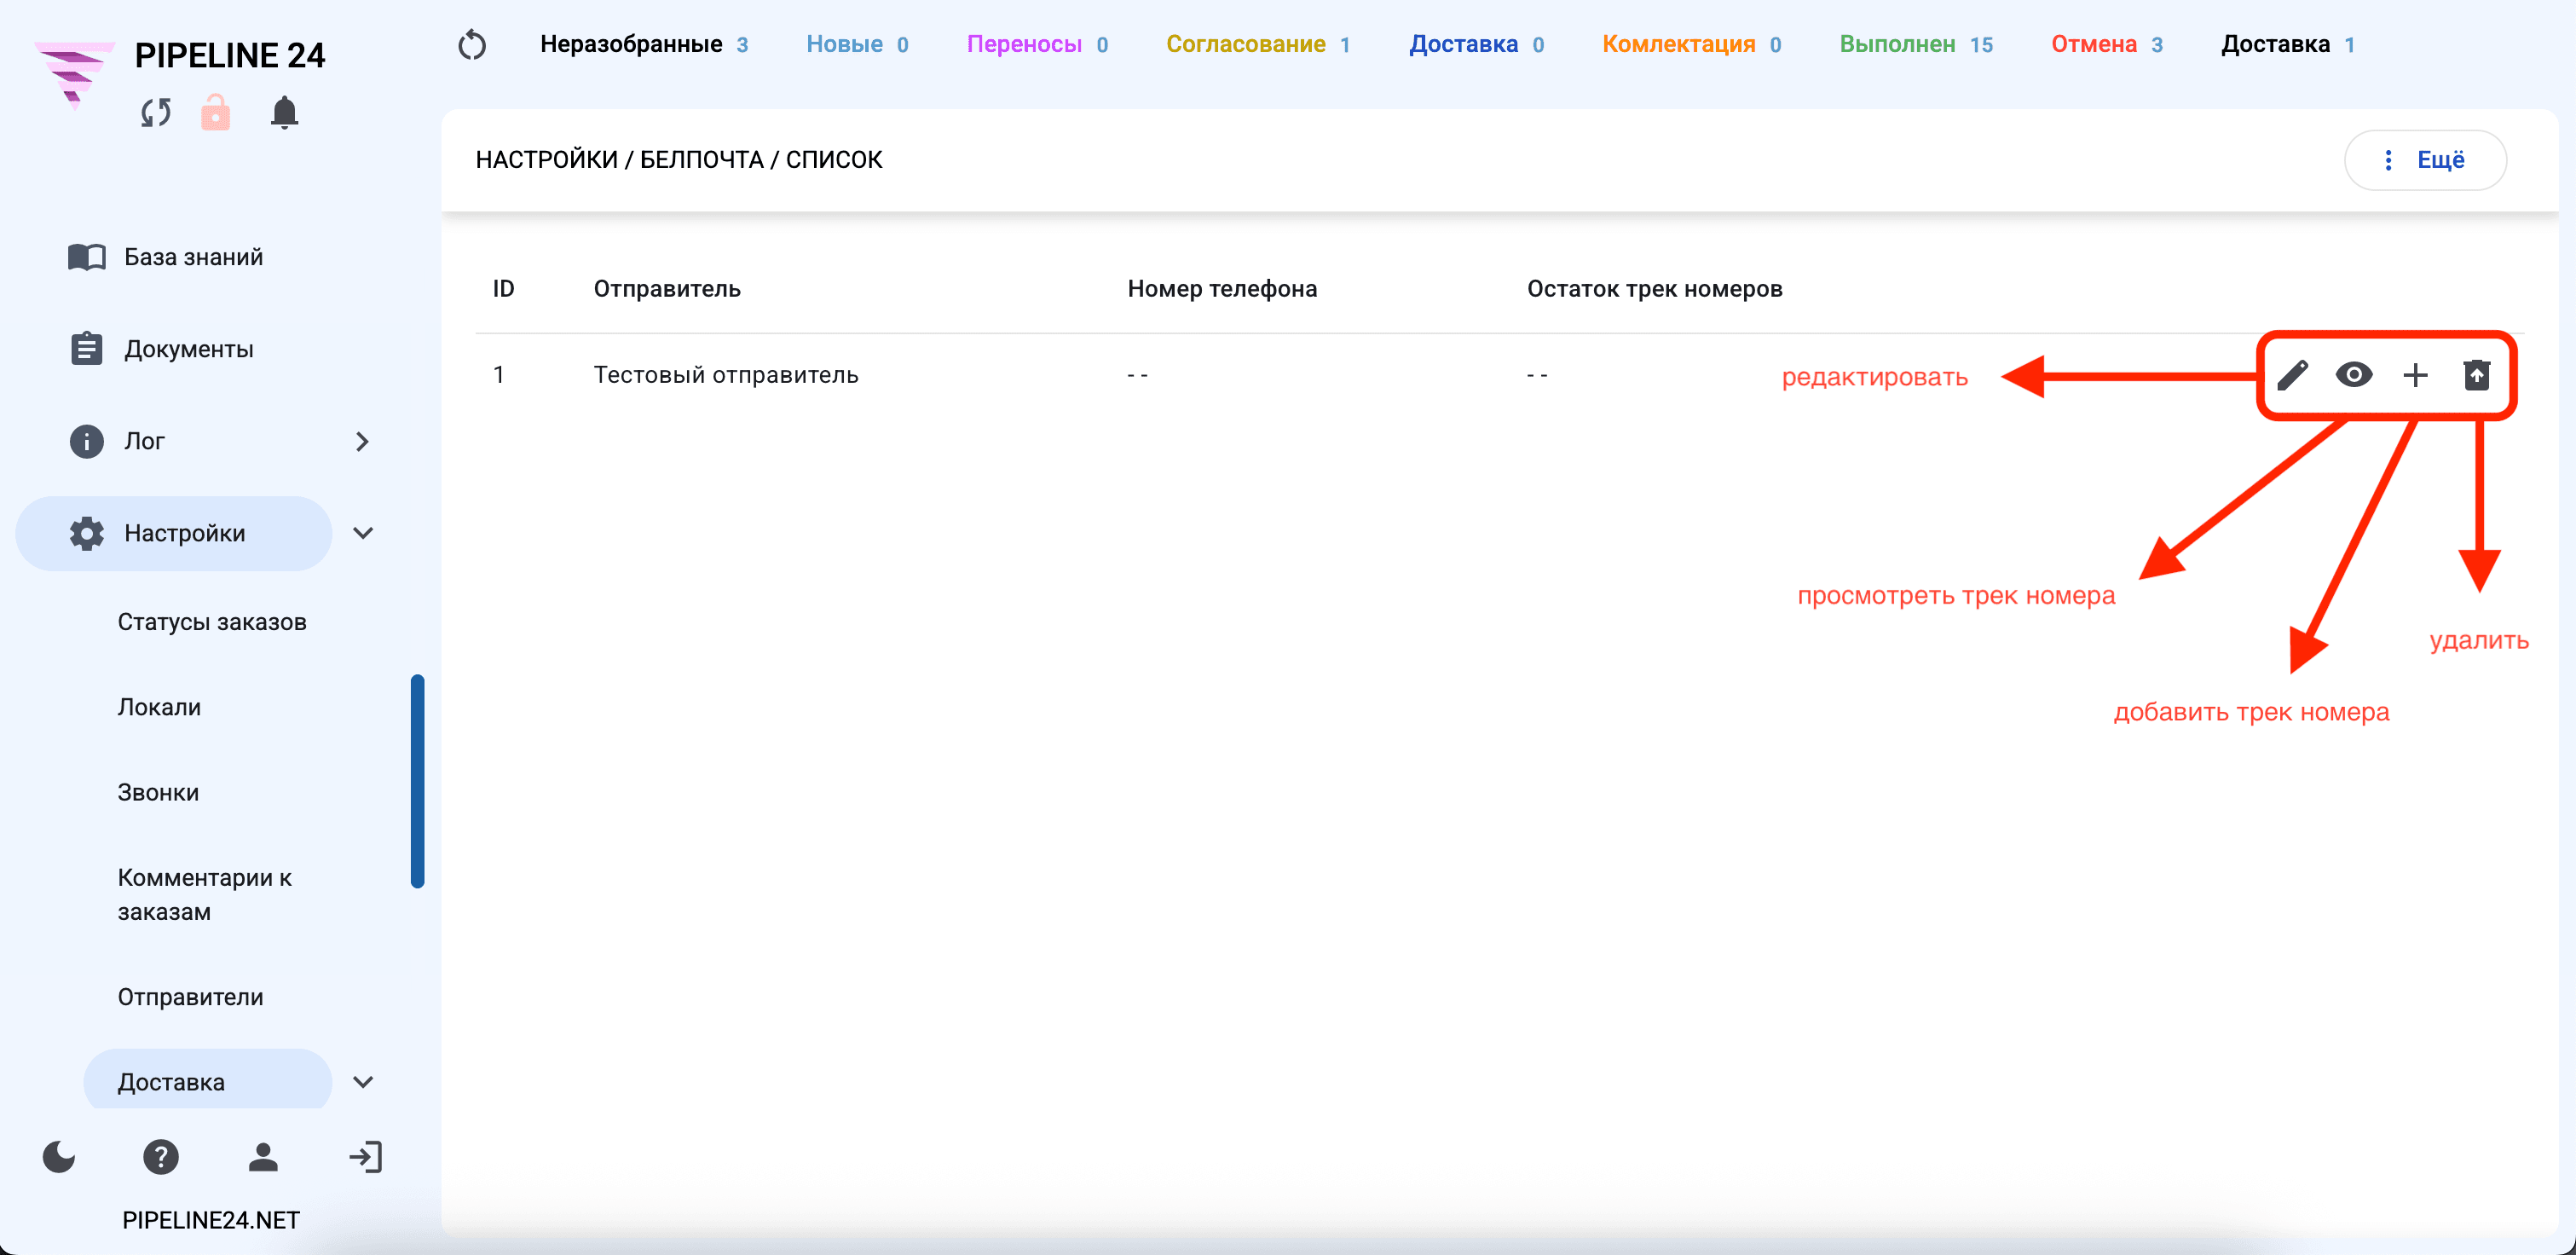This screenshot has width=2576, height=1255.
Task: Delete Тестовый отправитель with trash icon
Action: [2476, 375]
